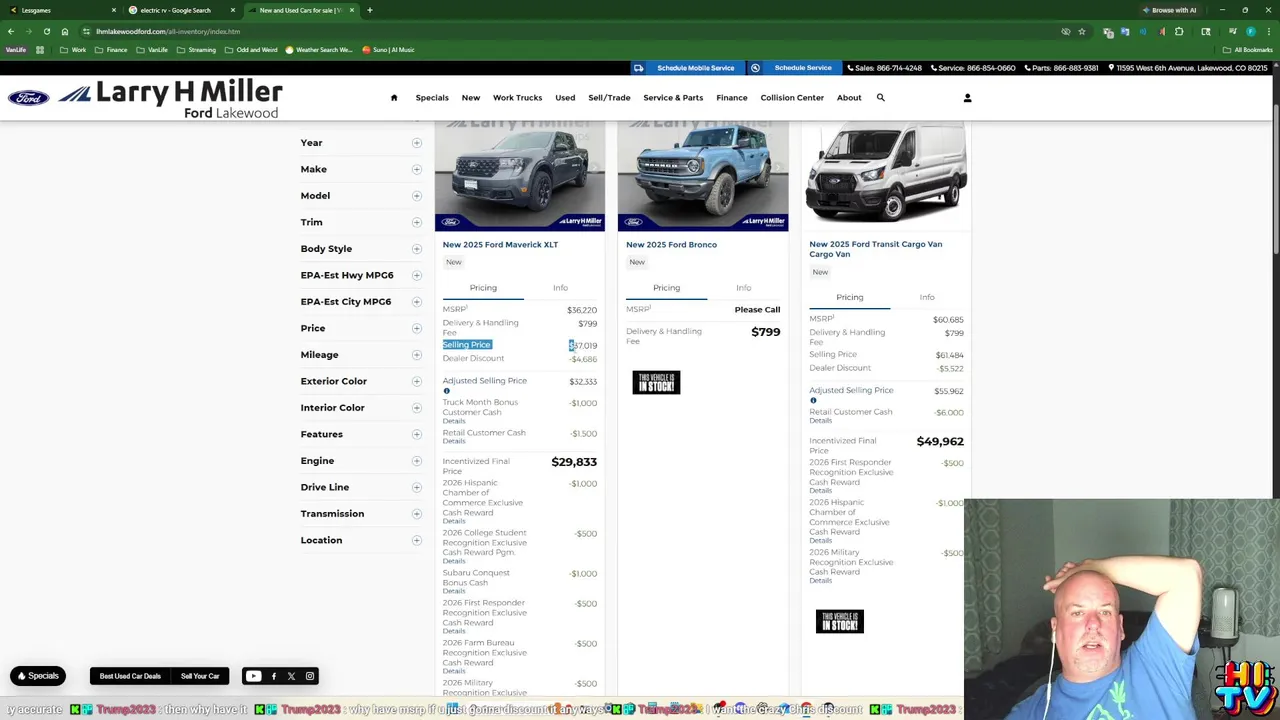
Task: Click the browser address bar URL
Action: point(168,31)
